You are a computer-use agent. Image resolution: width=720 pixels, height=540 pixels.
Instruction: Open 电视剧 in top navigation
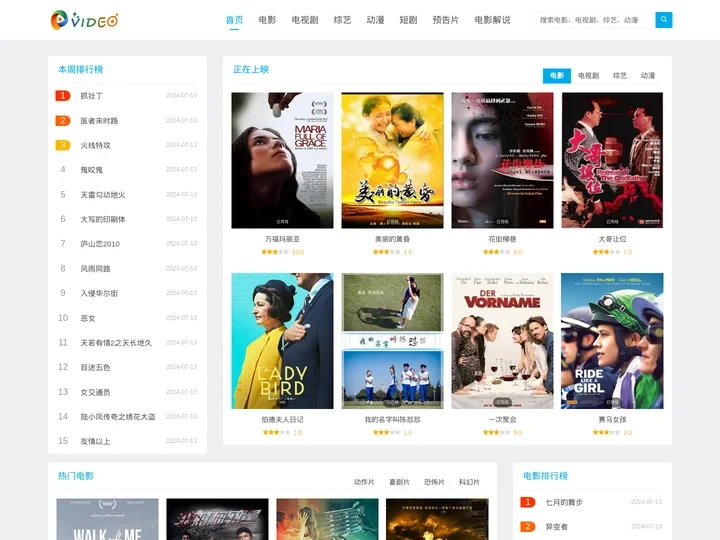click(x=305, y=20)
